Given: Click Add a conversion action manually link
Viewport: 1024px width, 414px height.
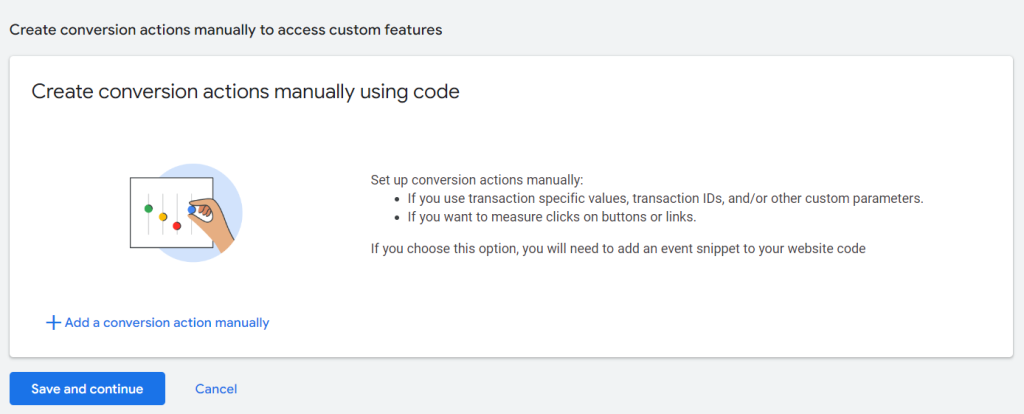Looking at the screenshot, I should [x=157, y=323].
